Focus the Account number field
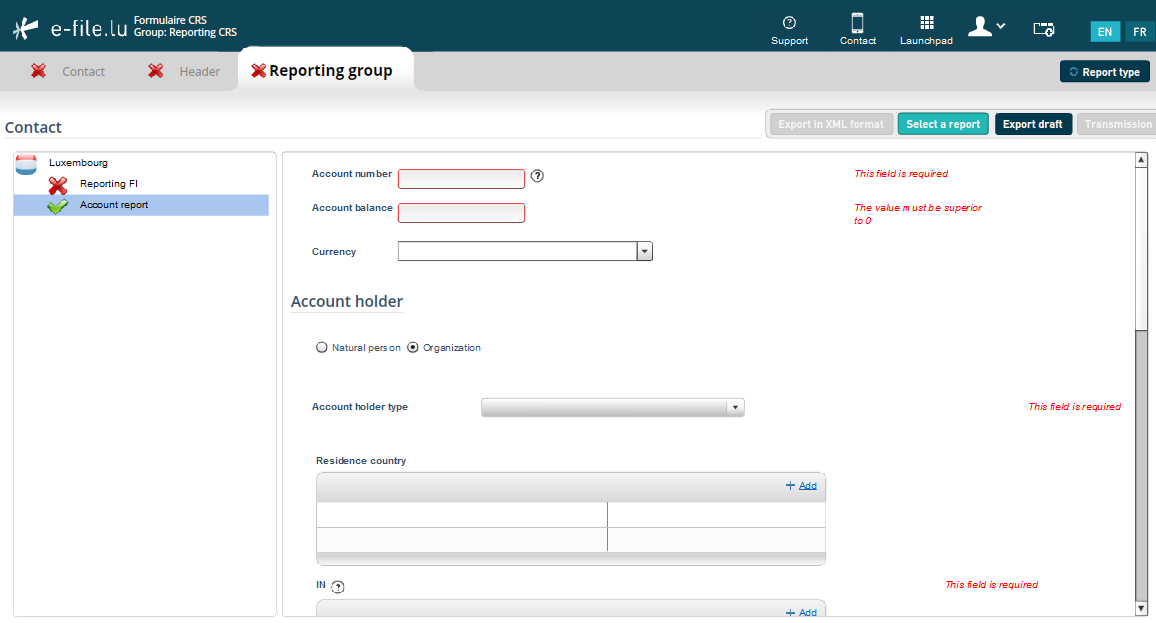1156x623 pixels. point(462,178)
